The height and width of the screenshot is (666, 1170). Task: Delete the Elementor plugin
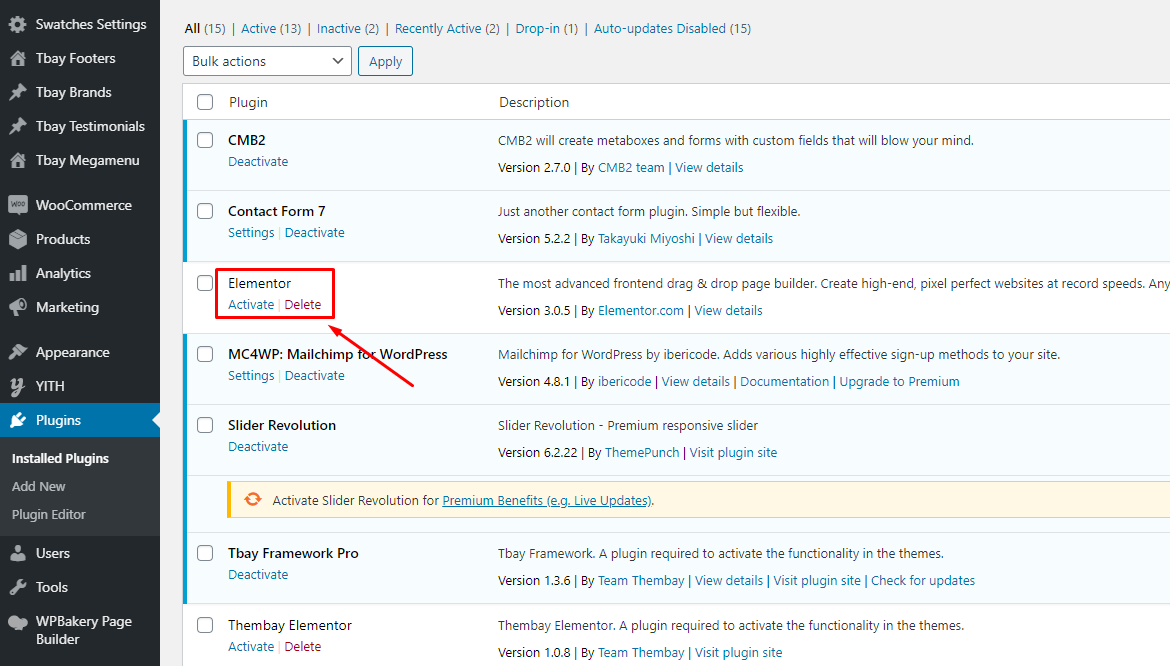click(x=302, y=304)
